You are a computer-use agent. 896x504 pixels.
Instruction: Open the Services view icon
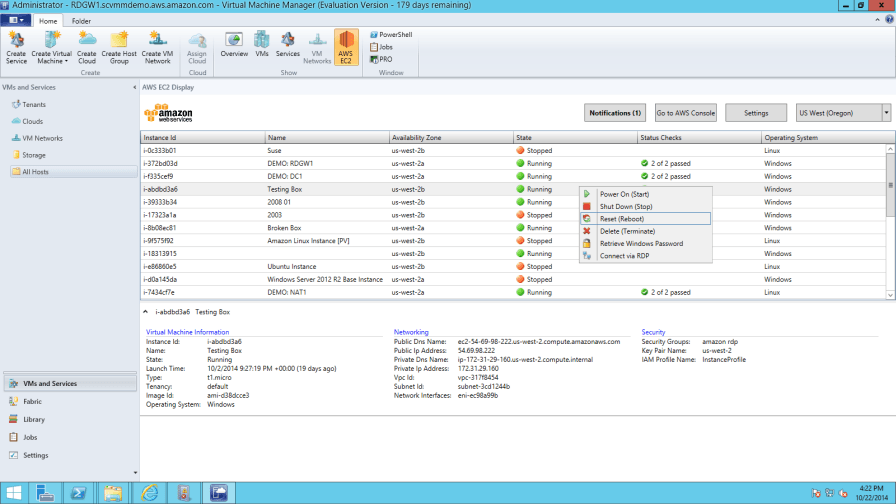(287, 45)
